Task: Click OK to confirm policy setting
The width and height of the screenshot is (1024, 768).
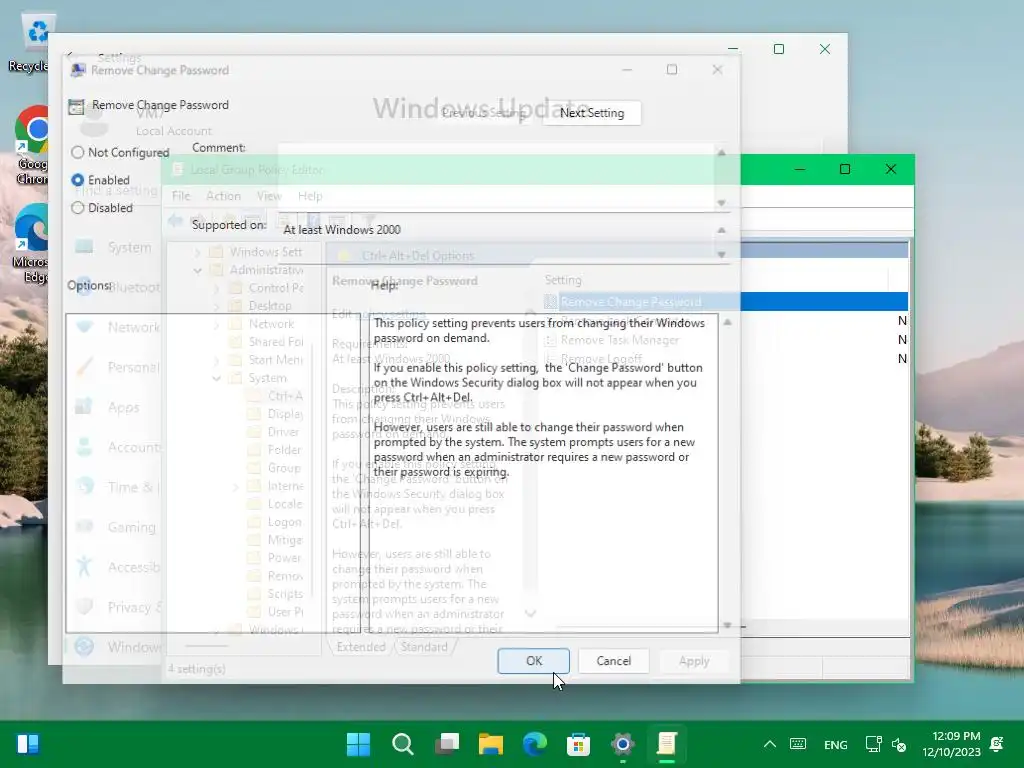Action: [x=534, y=661]
